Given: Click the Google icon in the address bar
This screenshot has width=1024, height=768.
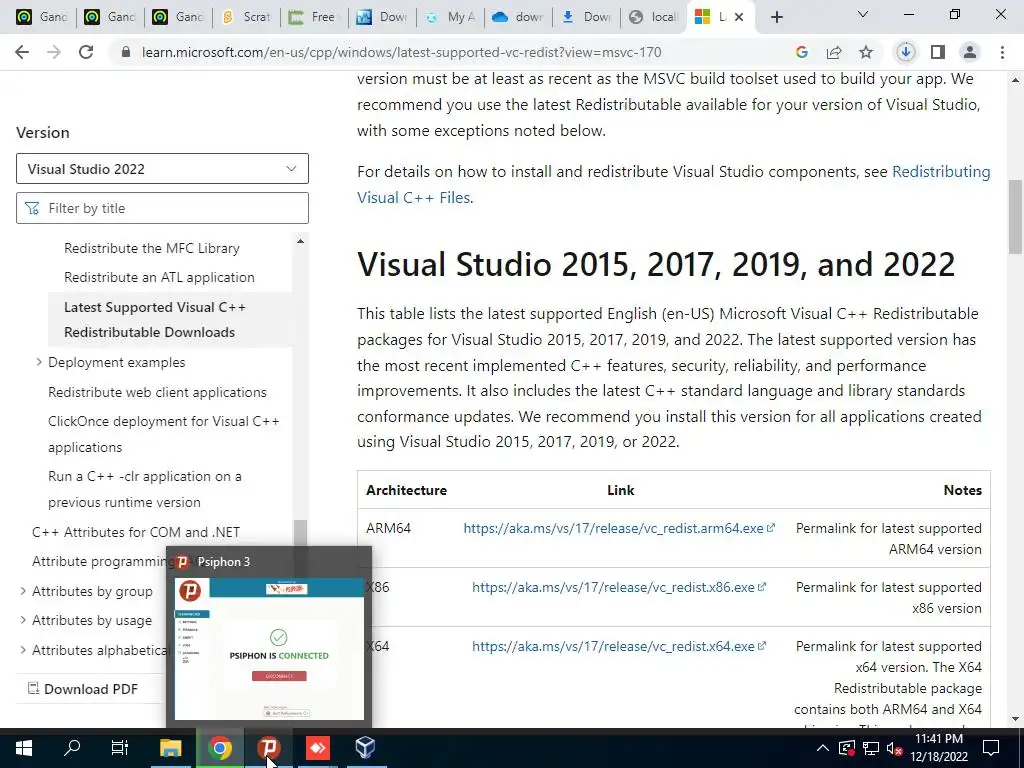Looking at the screenshot, I should [802, 52].
